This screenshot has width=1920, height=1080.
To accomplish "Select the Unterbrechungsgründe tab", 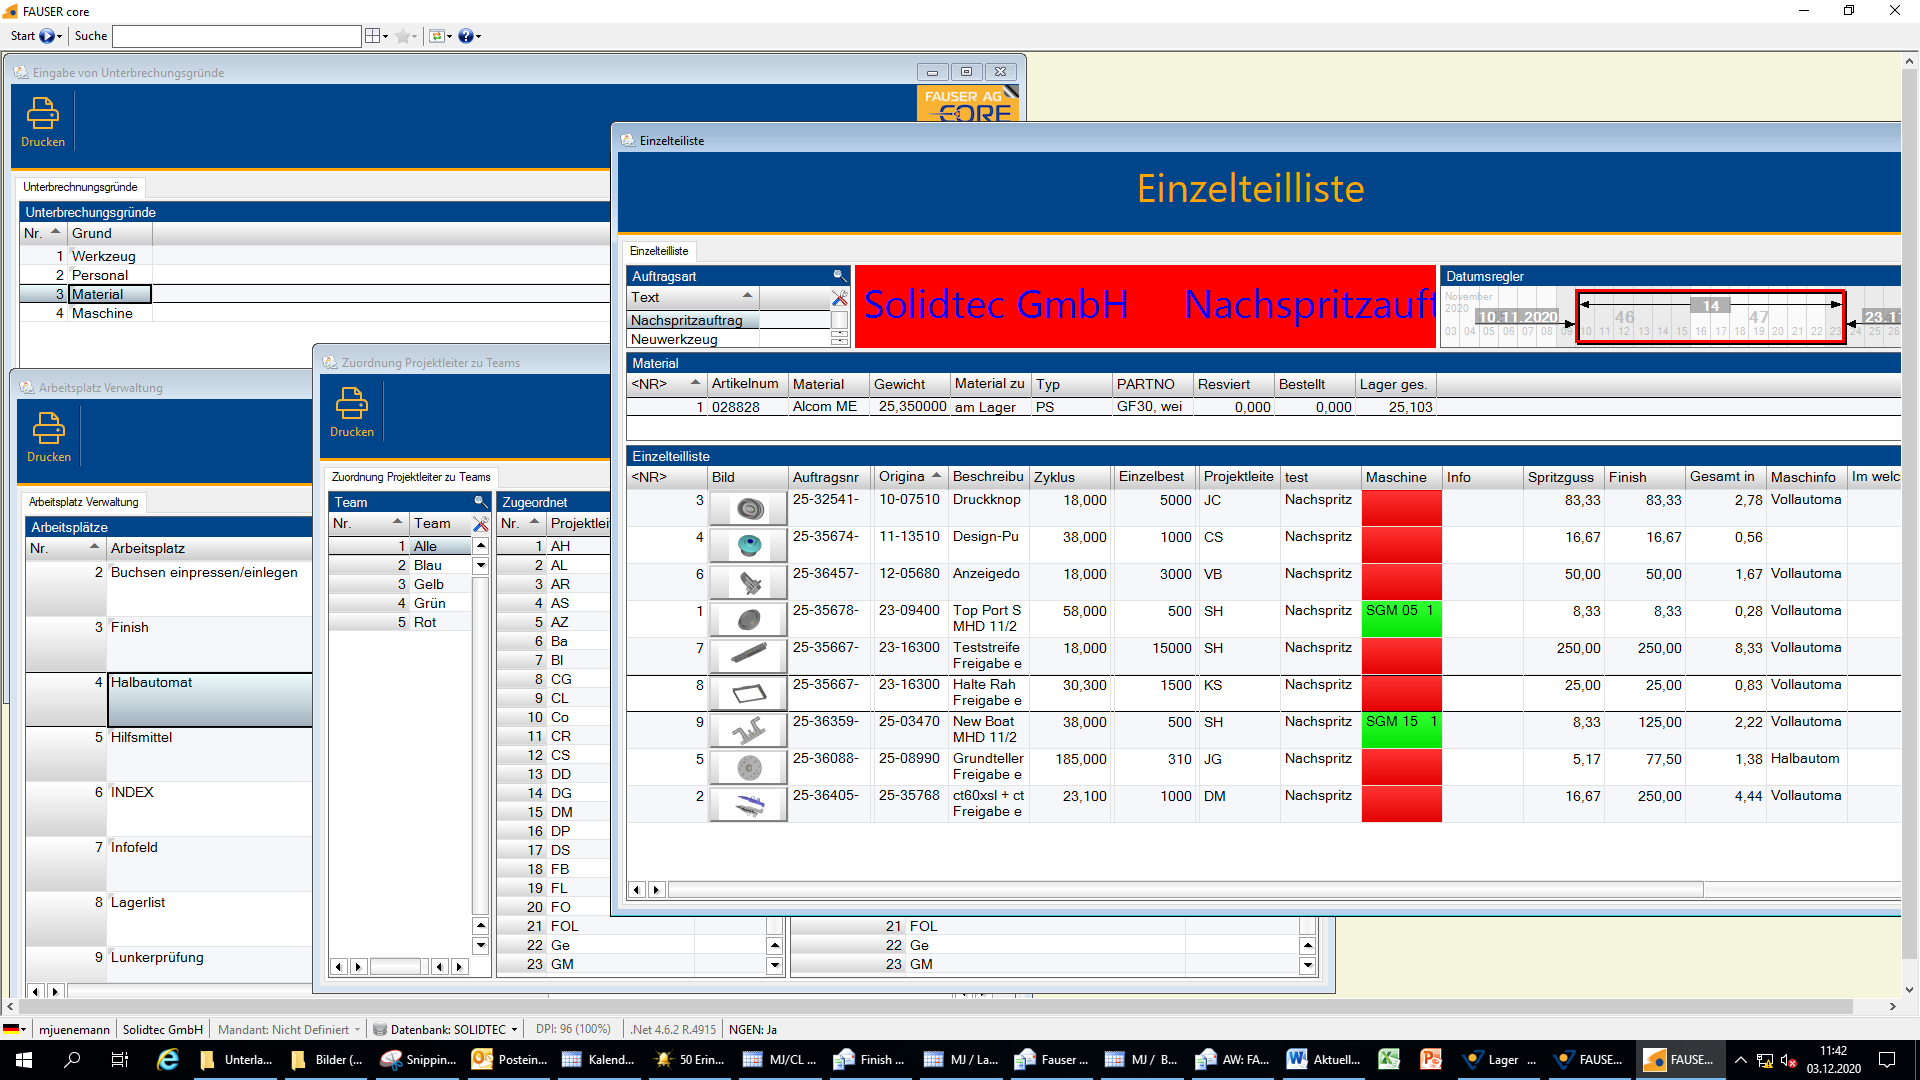I will [x=80, y=187].
